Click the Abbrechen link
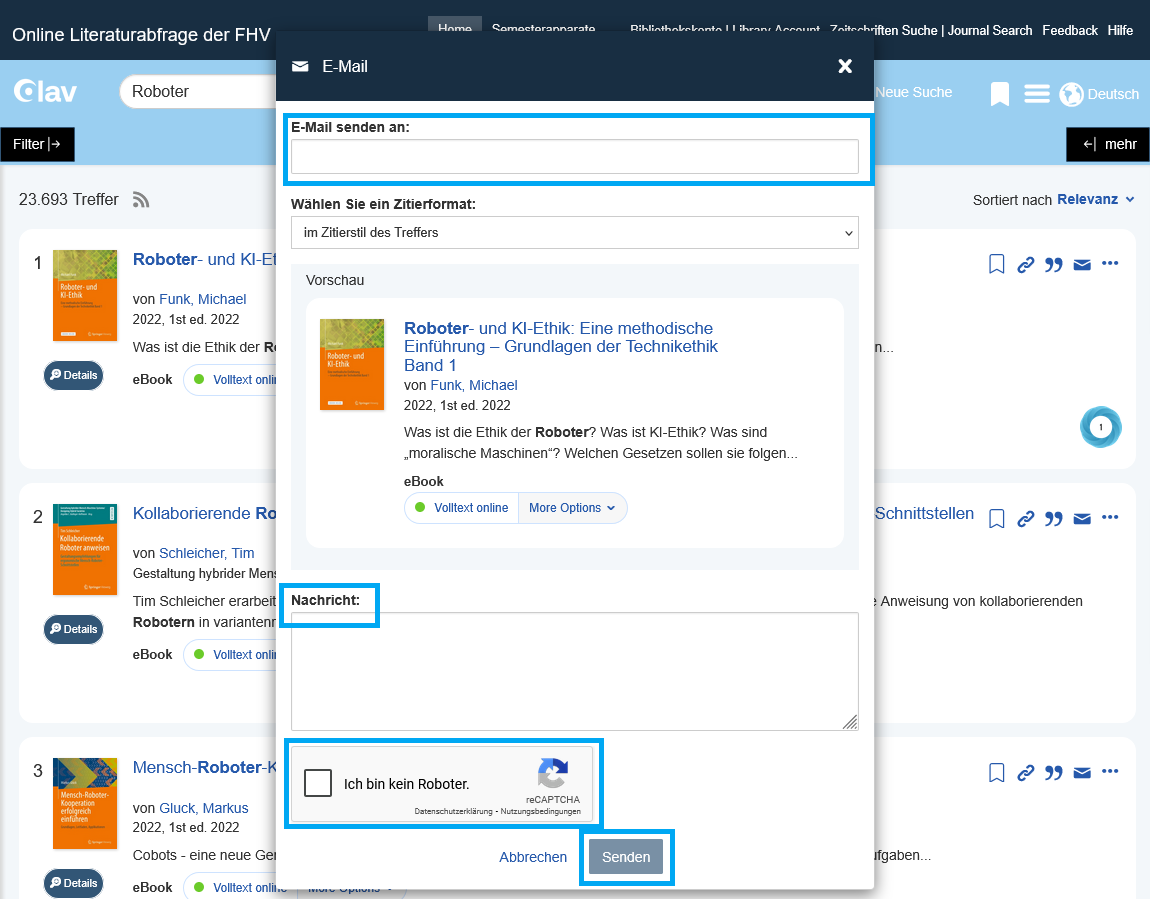 [x=533, y=857]
